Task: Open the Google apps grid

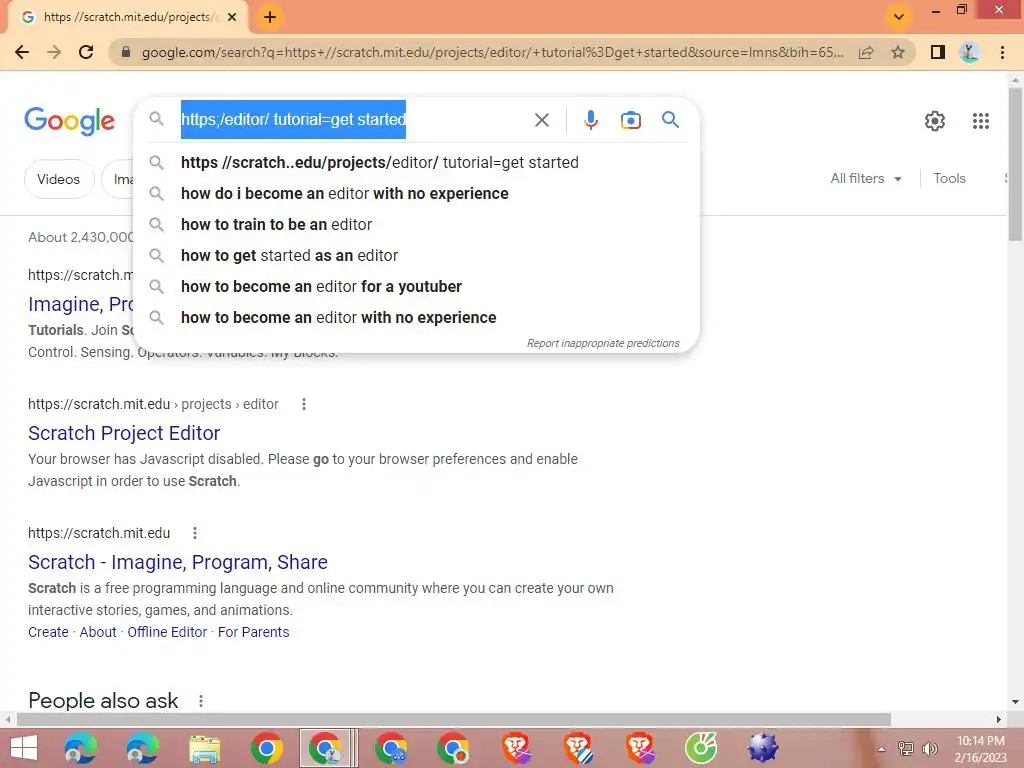Action: point(980,121)
